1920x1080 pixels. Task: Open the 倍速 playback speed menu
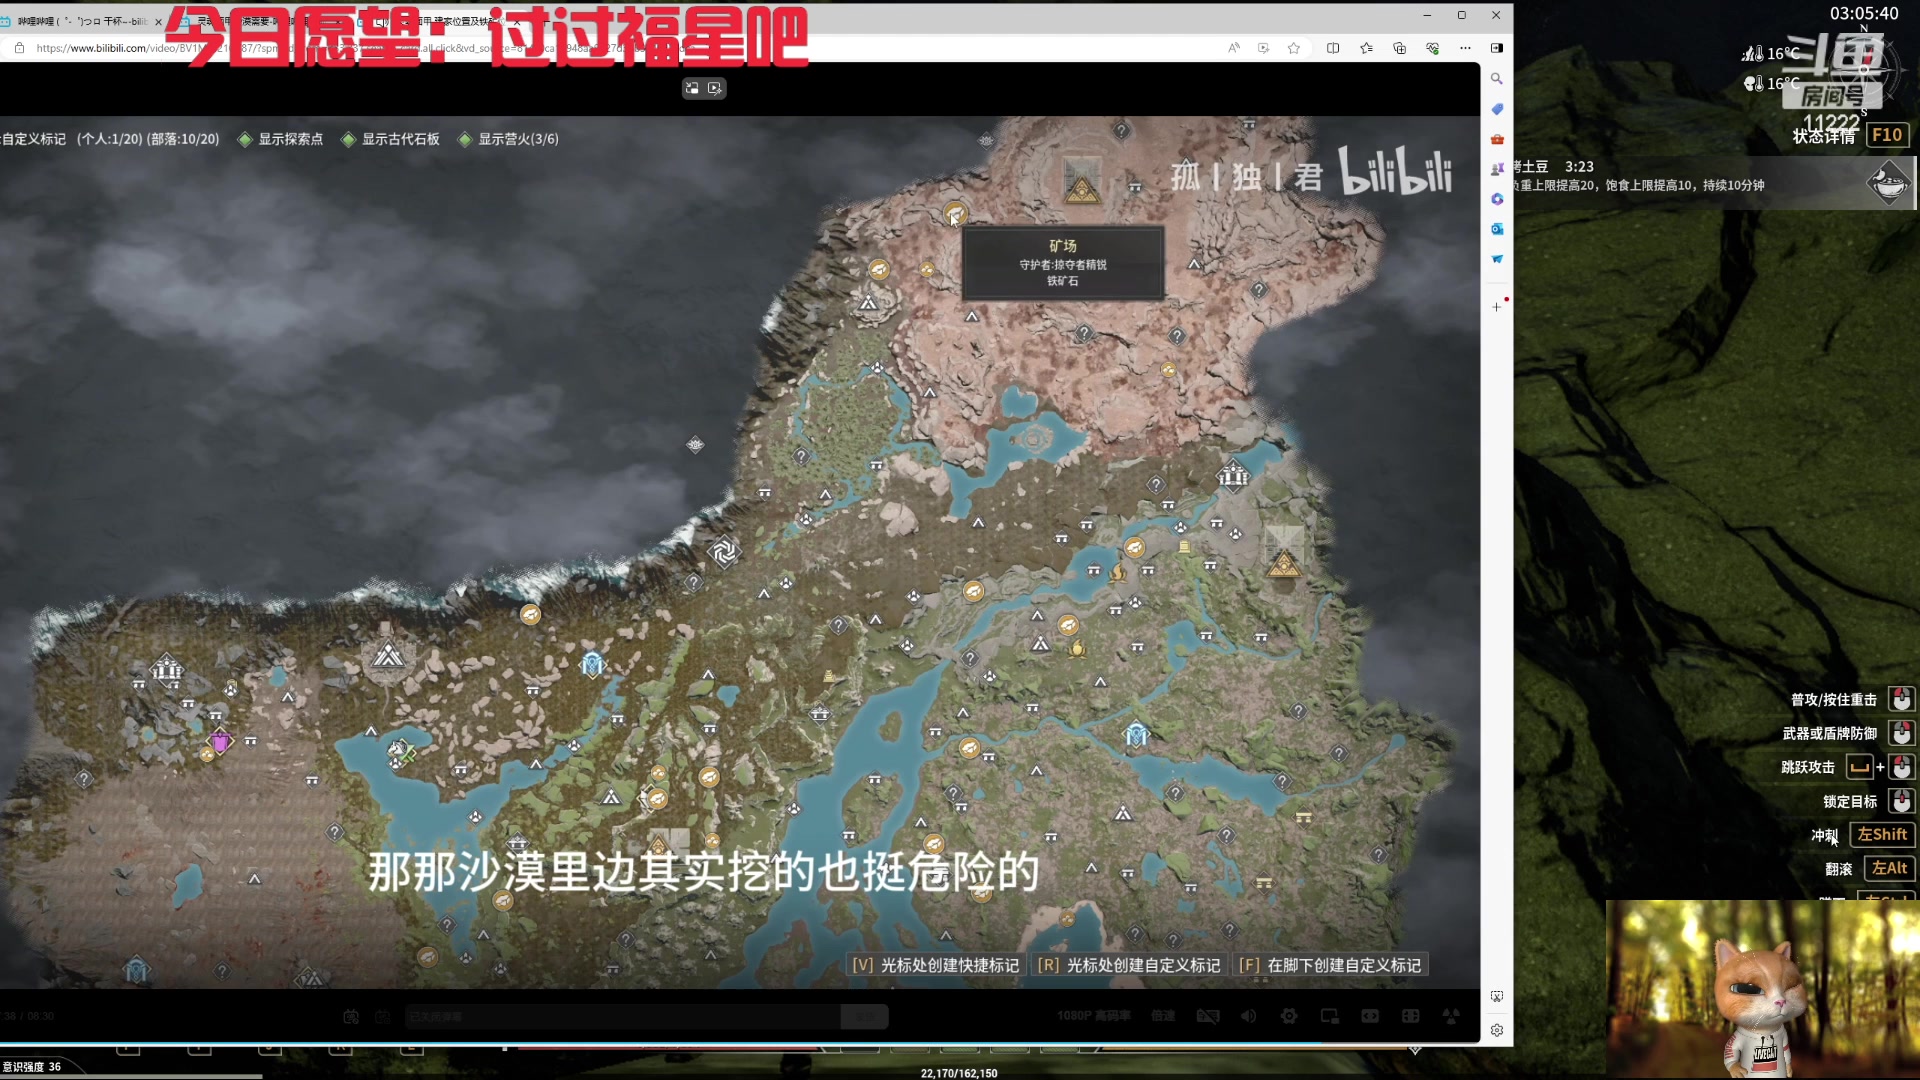pyautogui.click(x=1163, y=1016)
